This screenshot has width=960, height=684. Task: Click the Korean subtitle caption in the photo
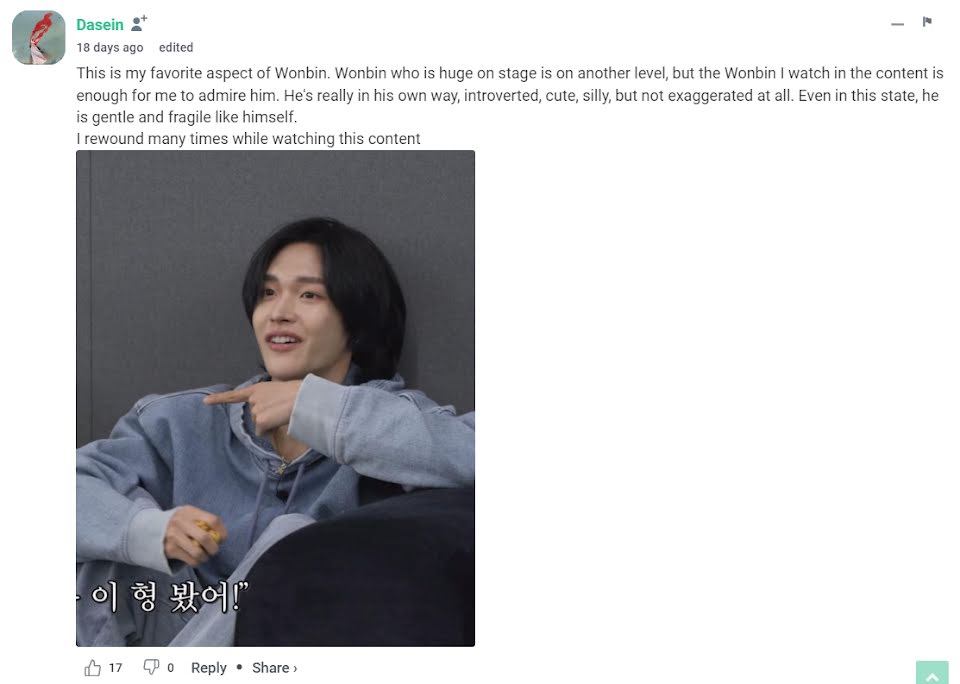click(164, 596)
